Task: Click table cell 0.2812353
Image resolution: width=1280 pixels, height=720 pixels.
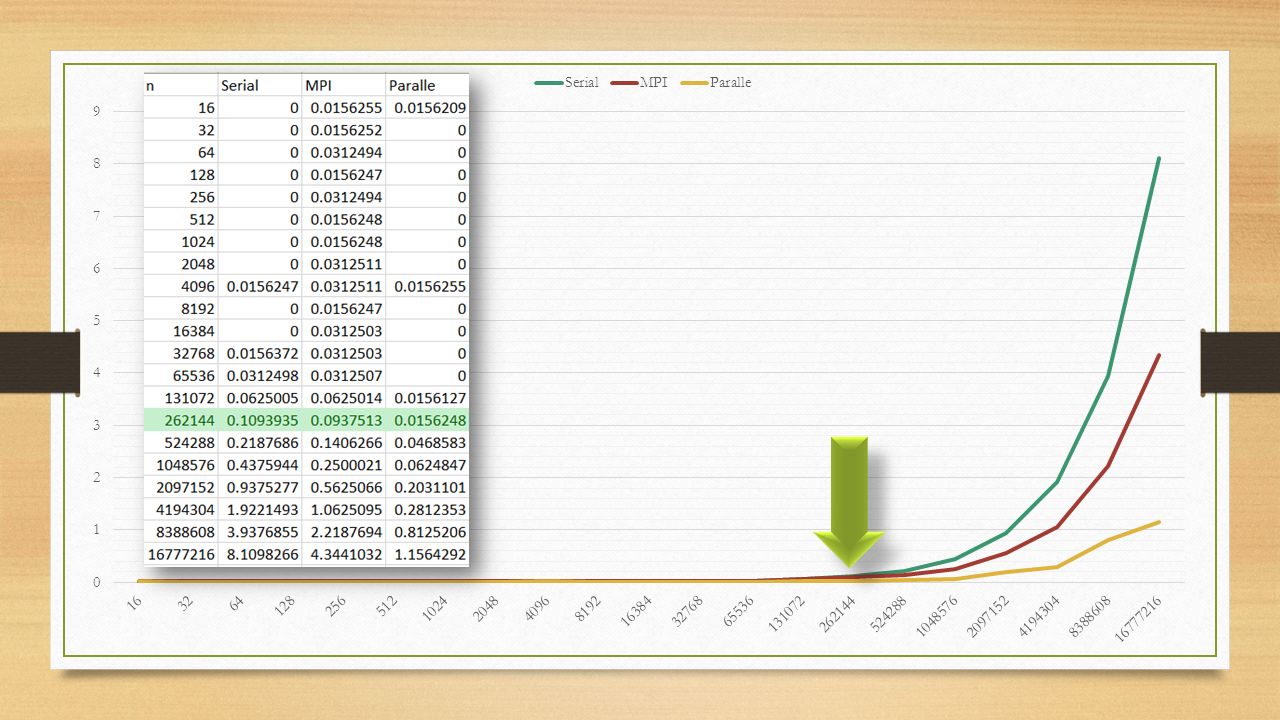Action: (430, 510)
